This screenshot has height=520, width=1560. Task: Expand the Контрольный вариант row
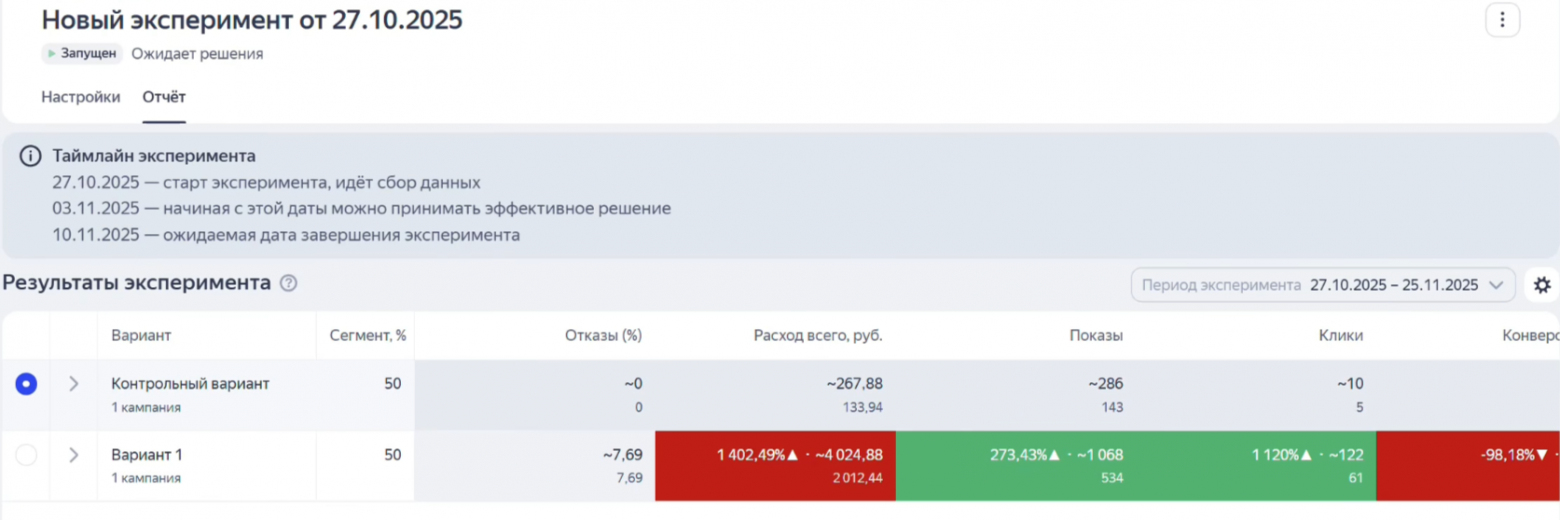pos(73,384)
